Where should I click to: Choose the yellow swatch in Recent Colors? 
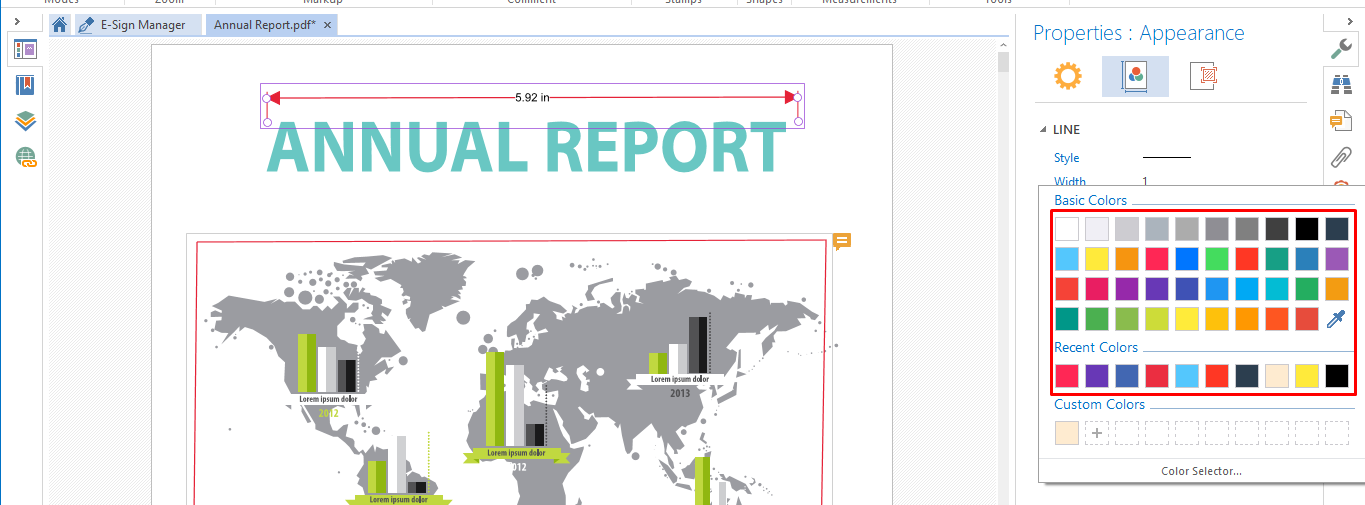[1307, 376]
